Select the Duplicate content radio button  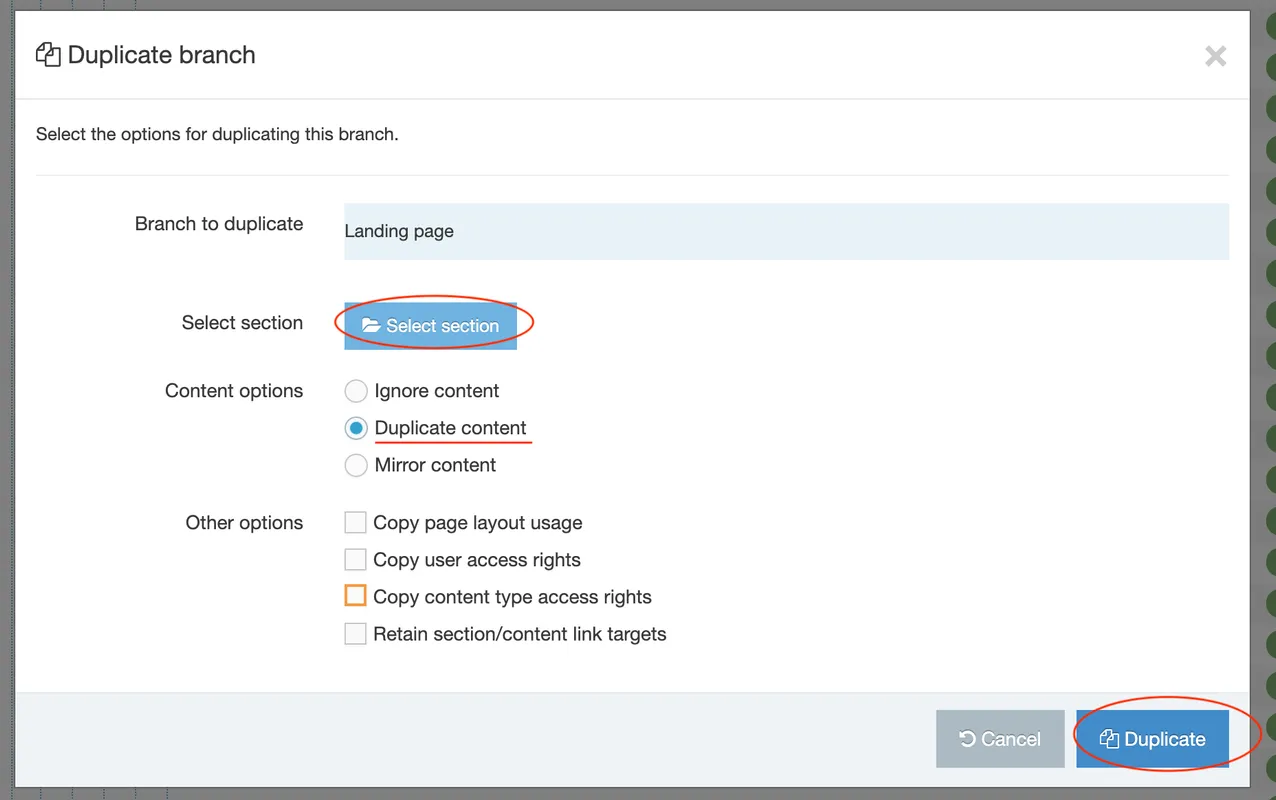pos(356,428)
